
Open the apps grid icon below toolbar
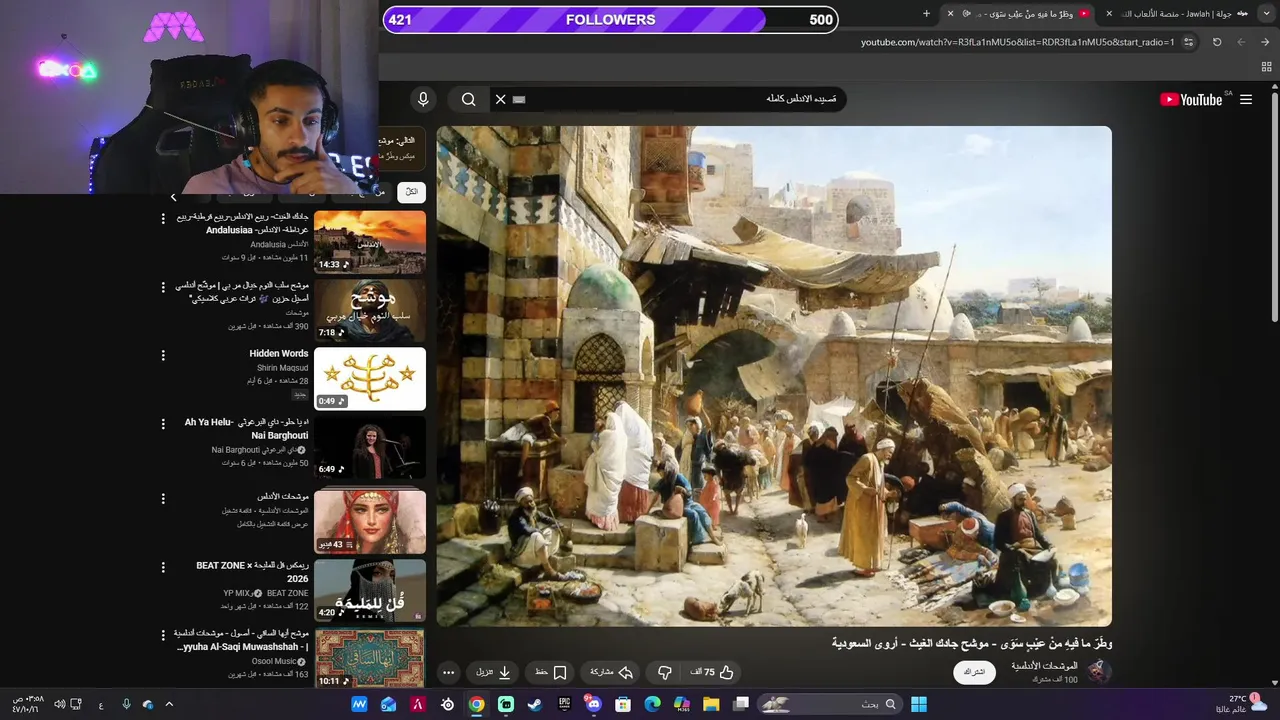pos(1266,67)
